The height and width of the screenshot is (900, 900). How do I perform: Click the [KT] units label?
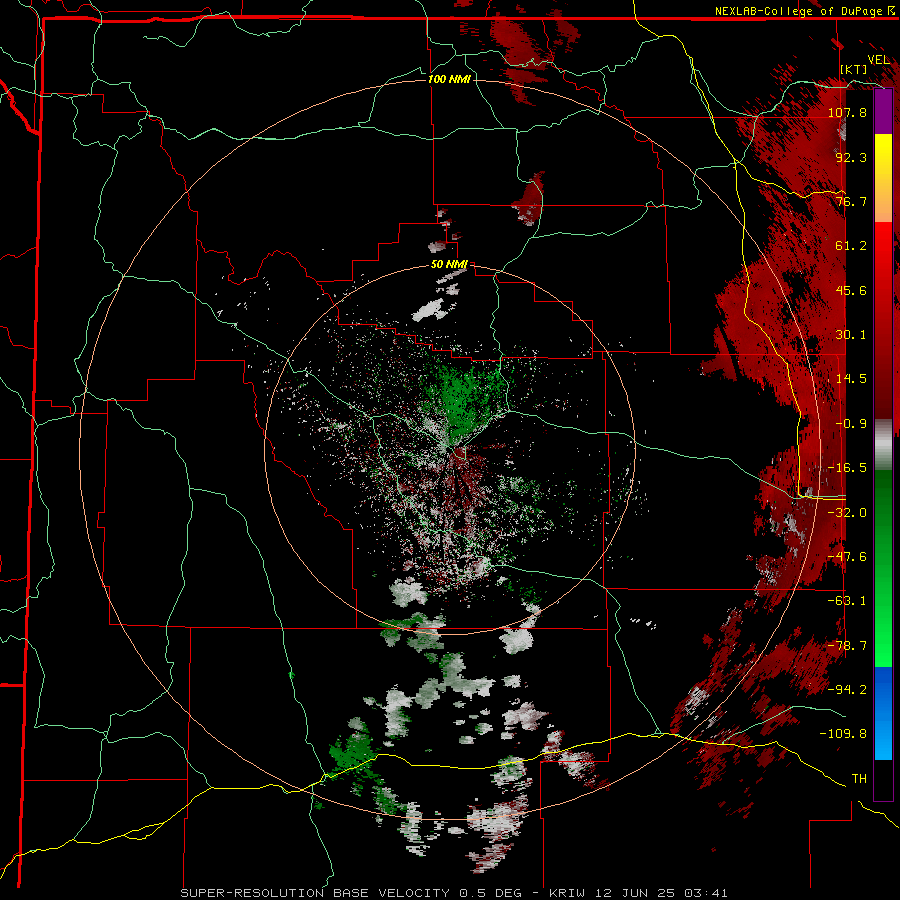click(854, 69)
